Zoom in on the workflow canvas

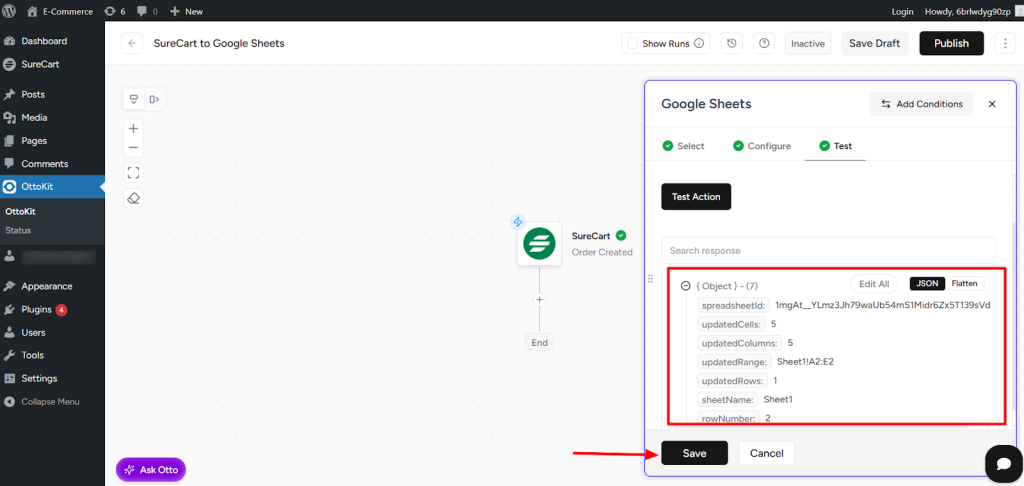click(134, 128)
